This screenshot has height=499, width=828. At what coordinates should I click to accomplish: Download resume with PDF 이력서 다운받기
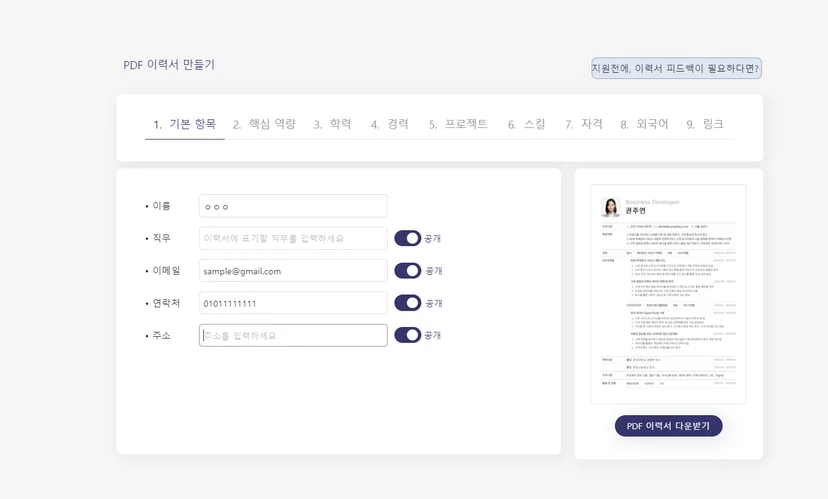(669, 426)
